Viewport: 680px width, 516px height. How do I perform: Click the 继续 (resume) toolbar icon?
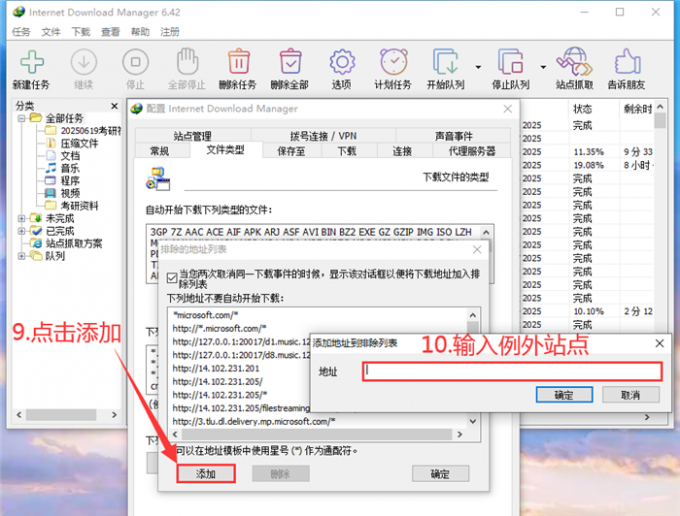tap(84, 62)
